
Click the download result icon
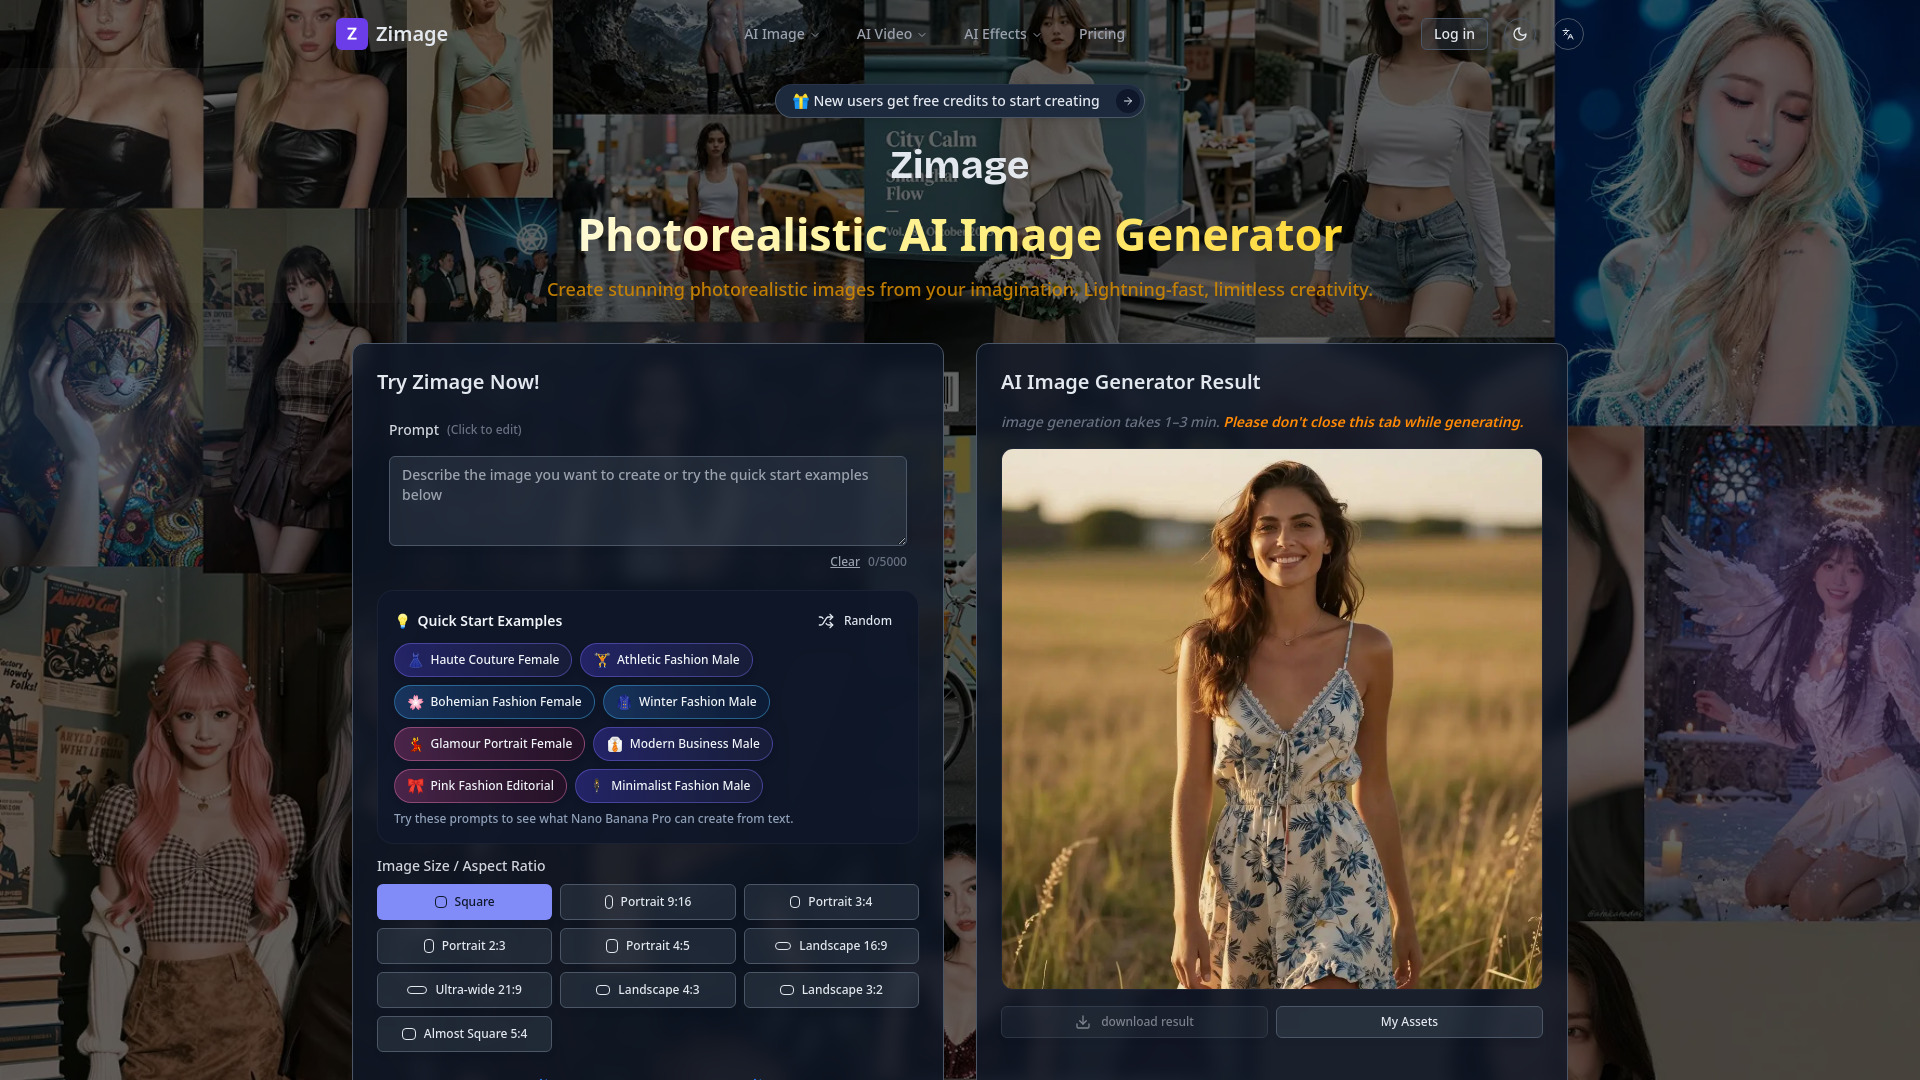[1083, 1022]
